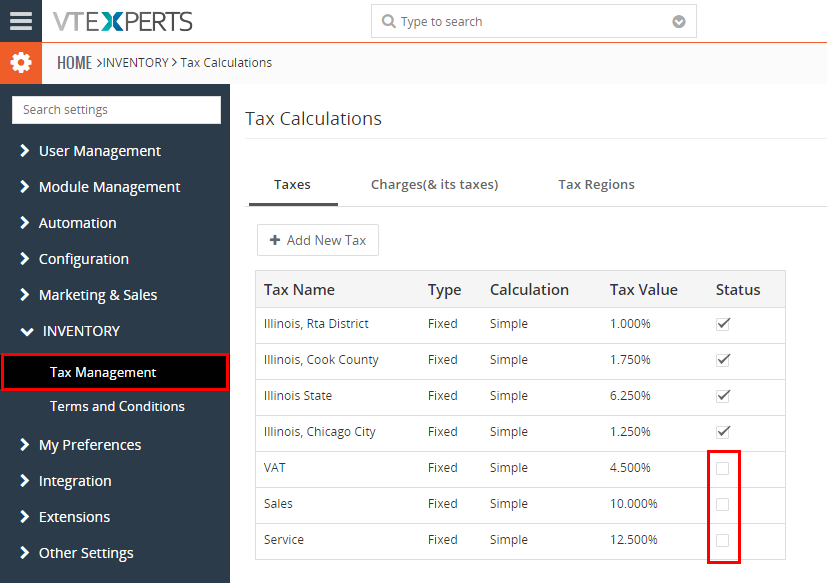This screenshot has height=583, width=827.
Task: Enable the Sales tax checkbox
Action: point(723,504)
